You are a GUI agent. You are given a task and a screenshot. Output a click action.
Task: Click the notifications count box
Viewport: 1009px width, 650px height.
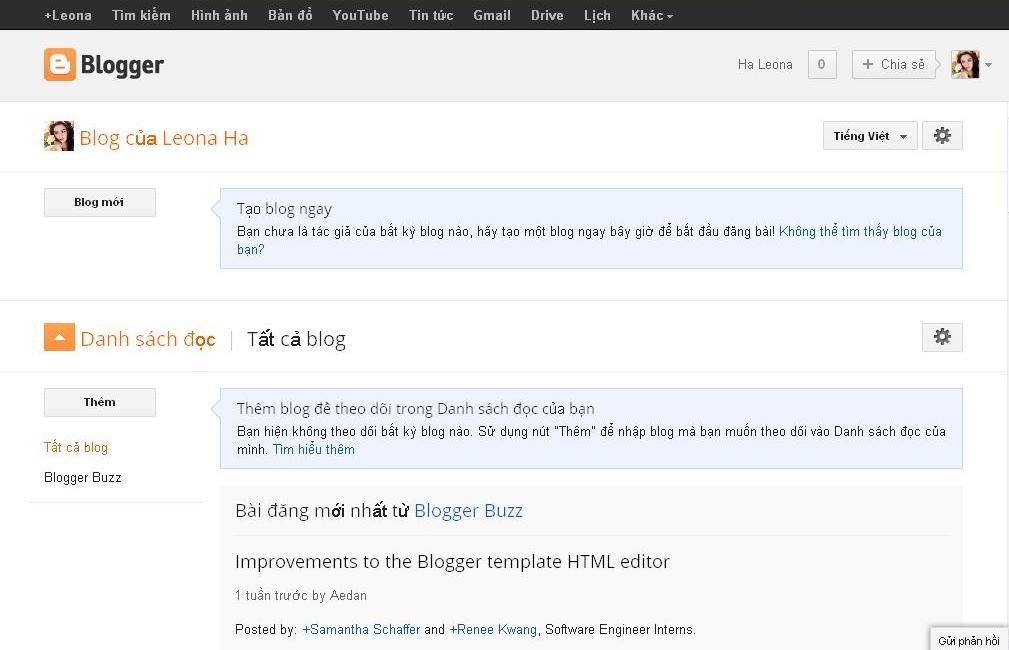pyautogui.click(x=821, y=65)
